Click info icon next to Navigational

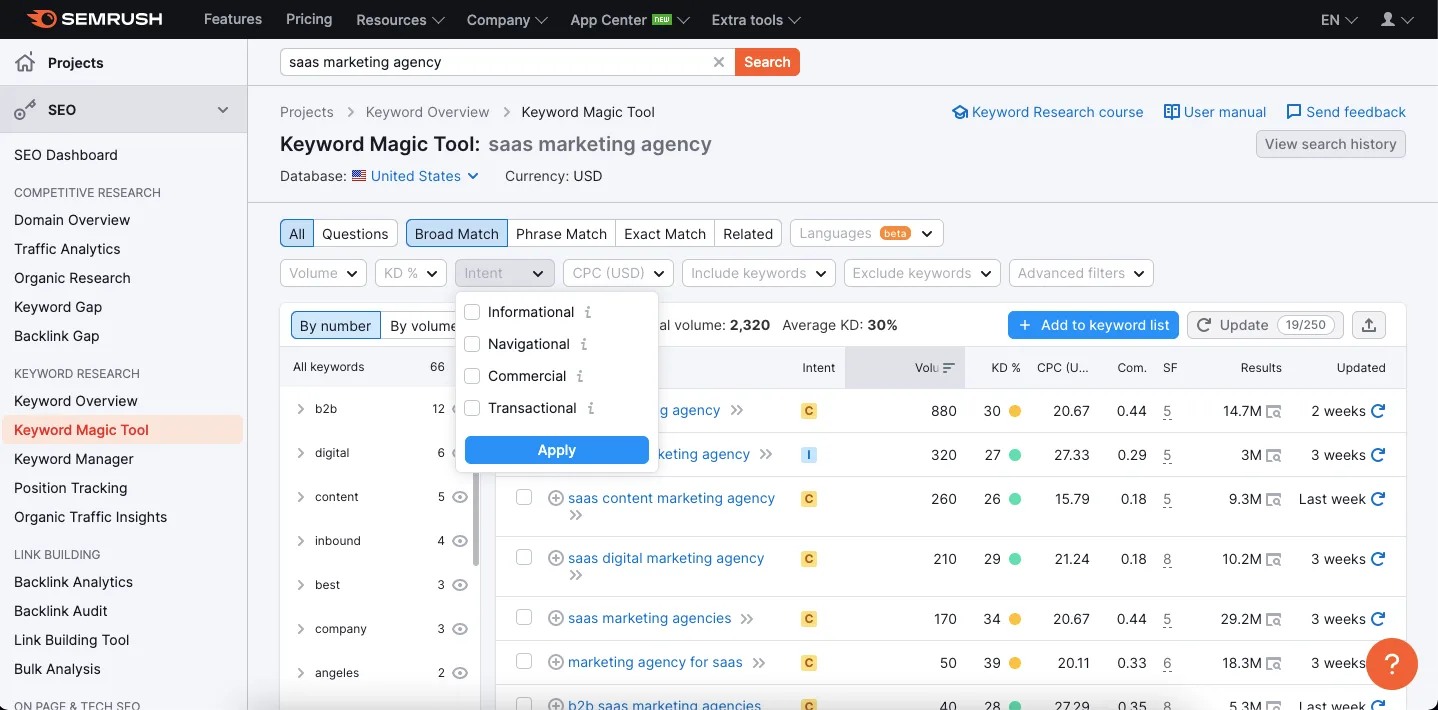click(x=584, y=344)
